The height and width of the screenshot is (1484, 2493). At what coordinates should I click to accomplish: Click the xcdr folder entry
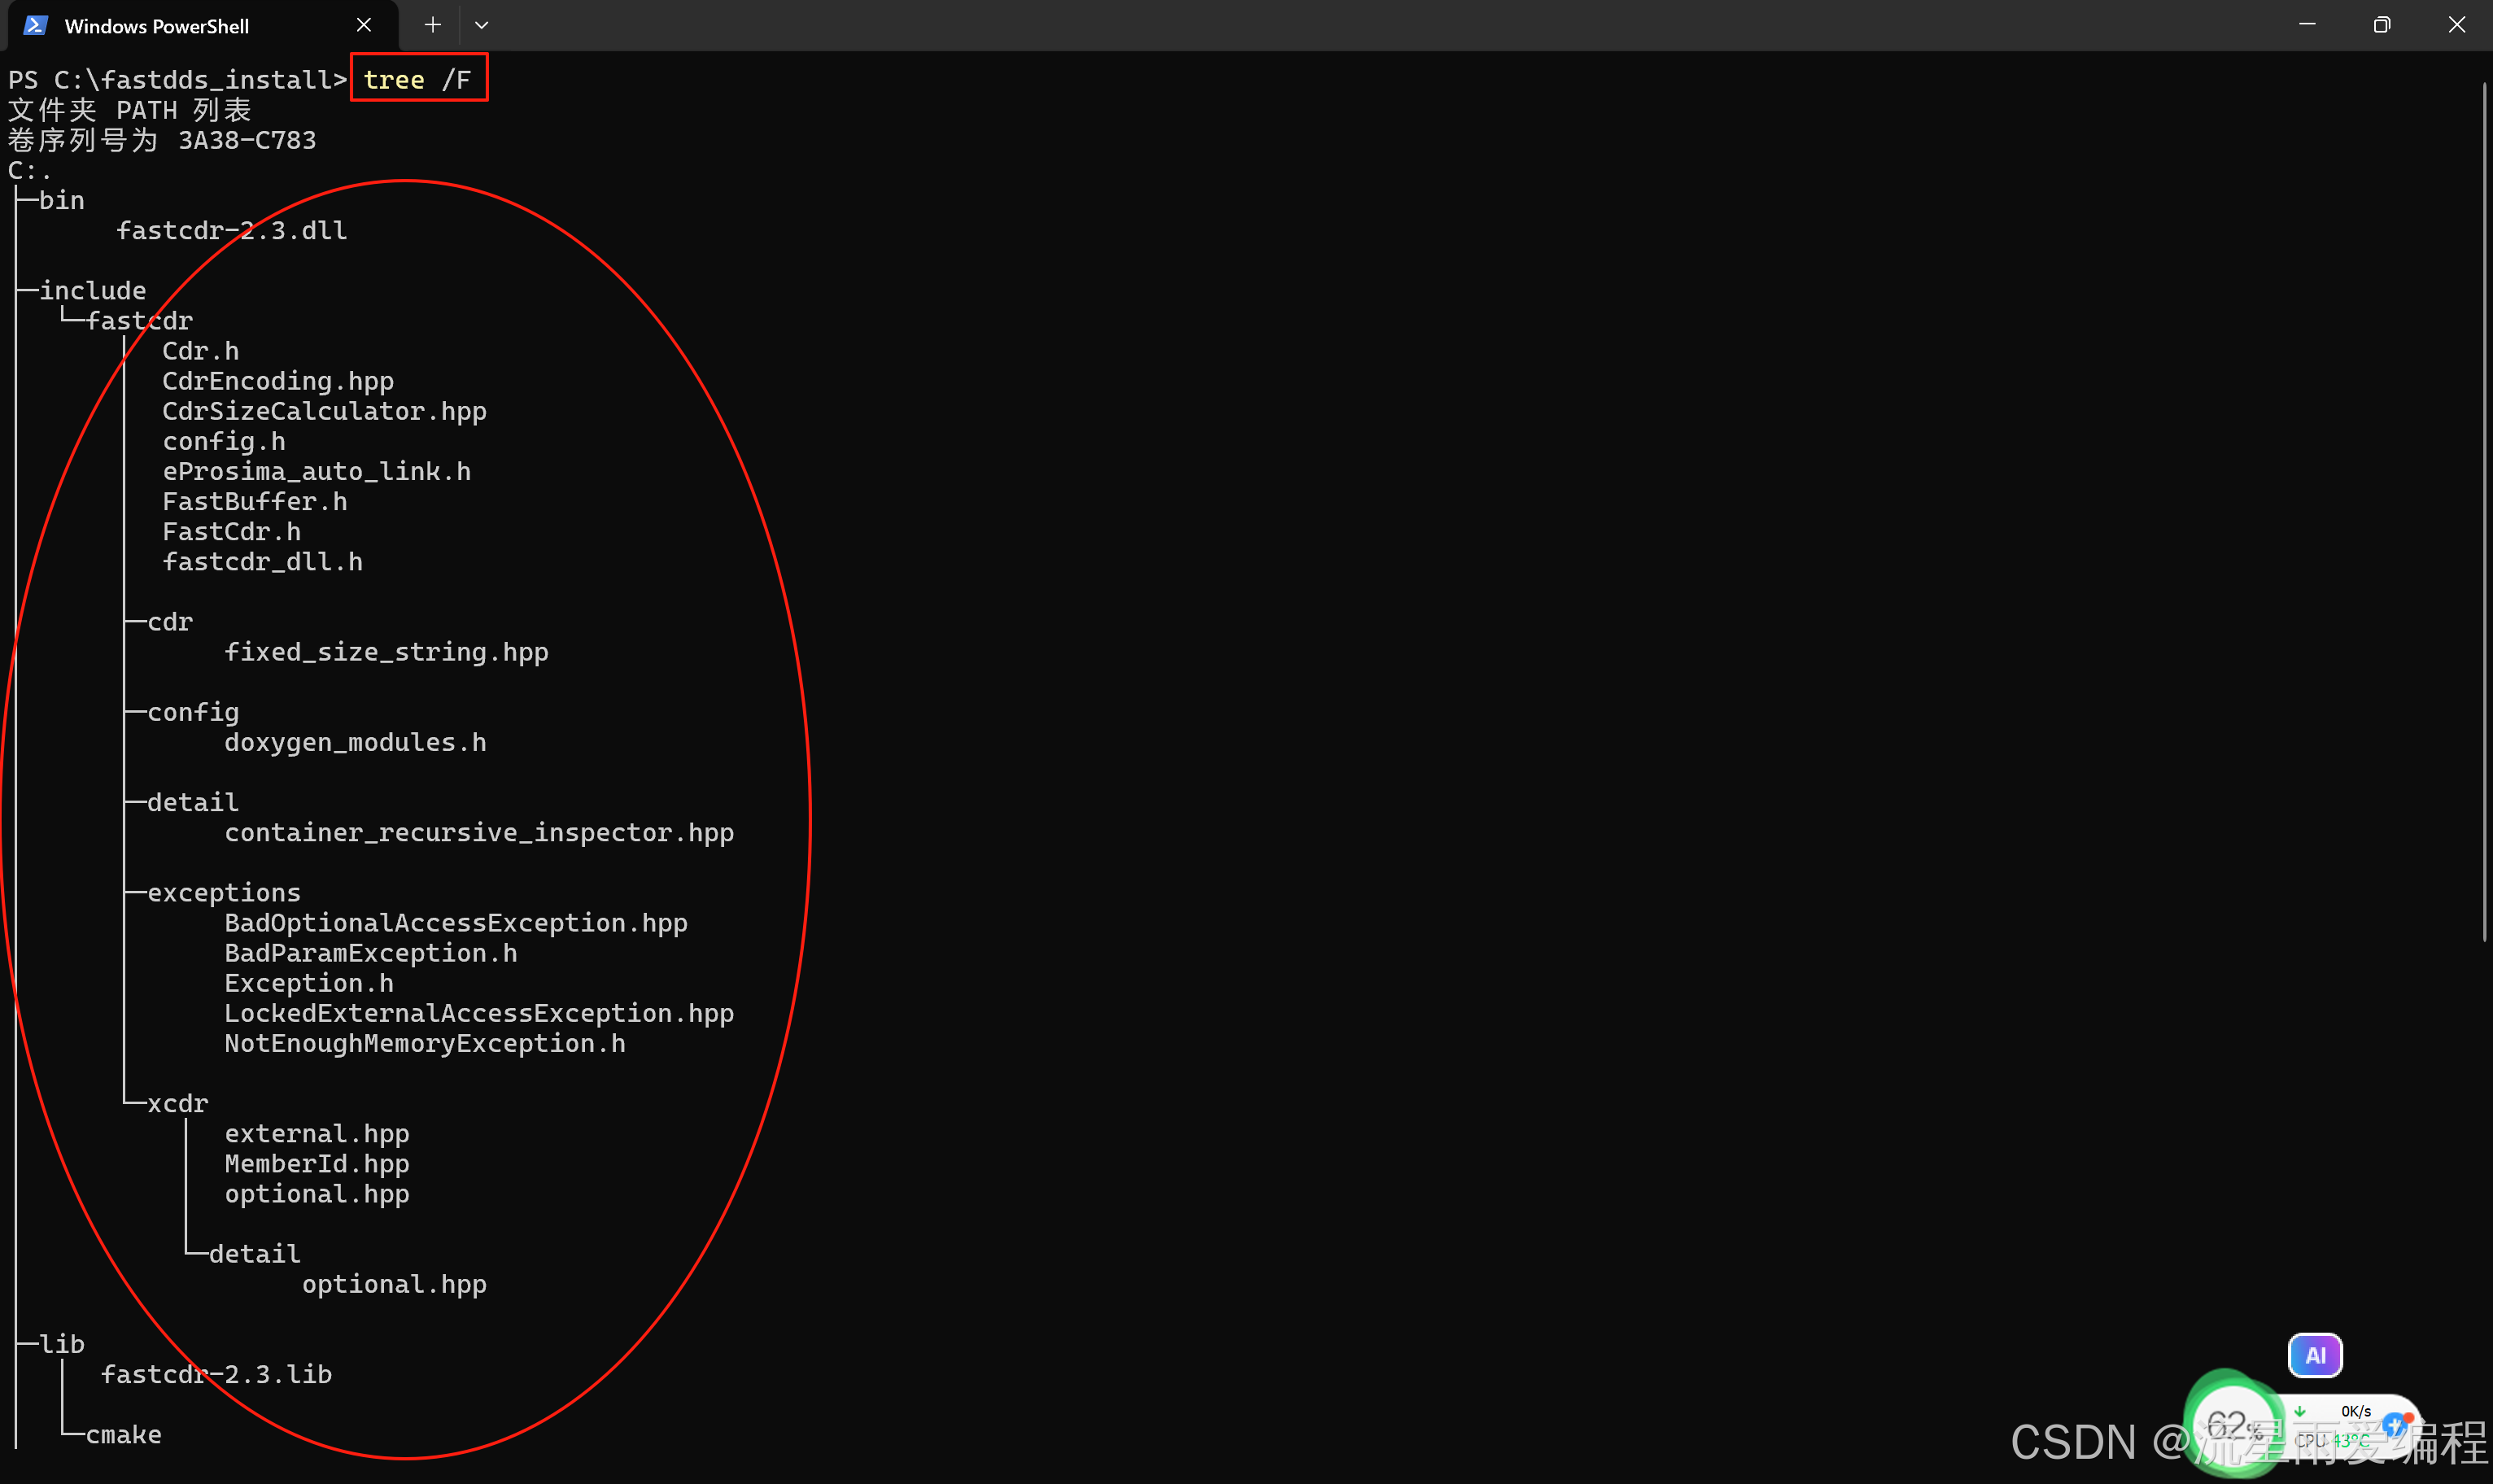click(178, 1104)
